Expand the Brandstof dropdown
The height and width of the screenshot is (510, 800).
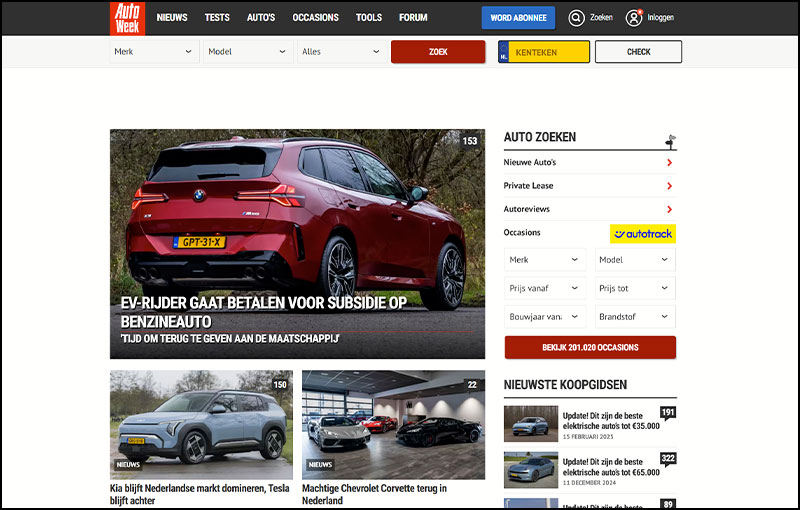pyautogui.click(x=635, y=317)
